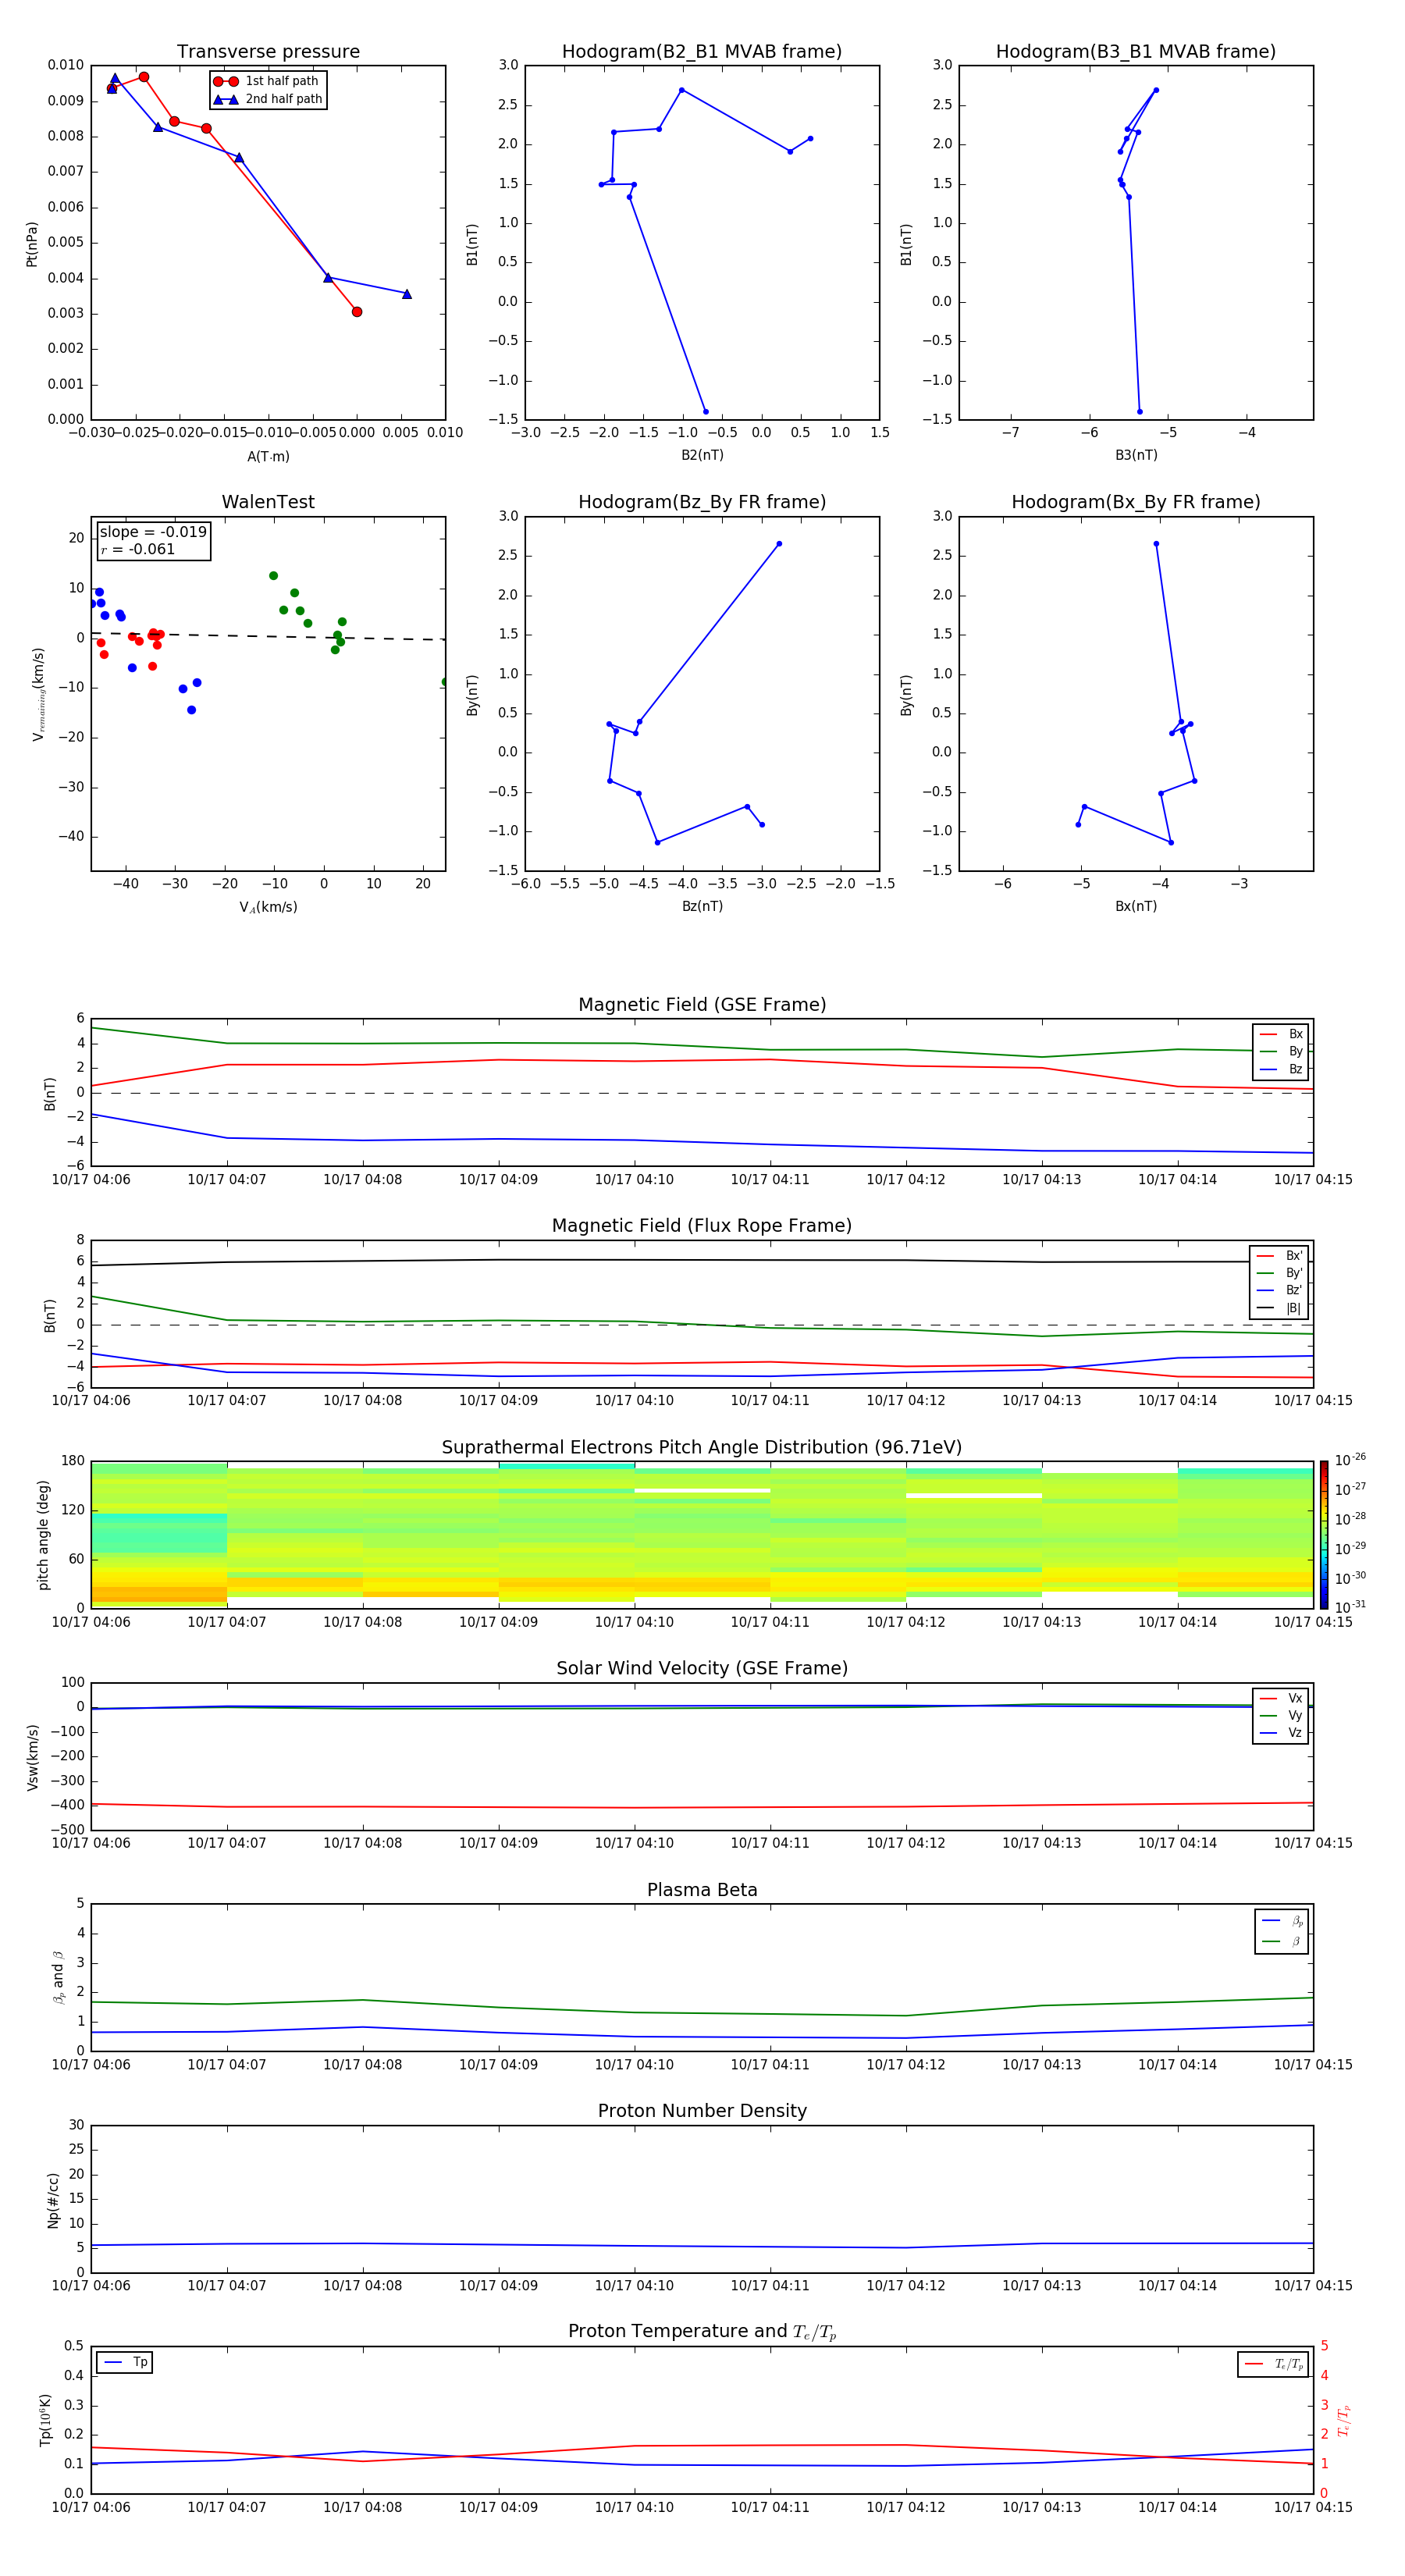Click the 'Transverse pressure' plot title

(268, 52)
